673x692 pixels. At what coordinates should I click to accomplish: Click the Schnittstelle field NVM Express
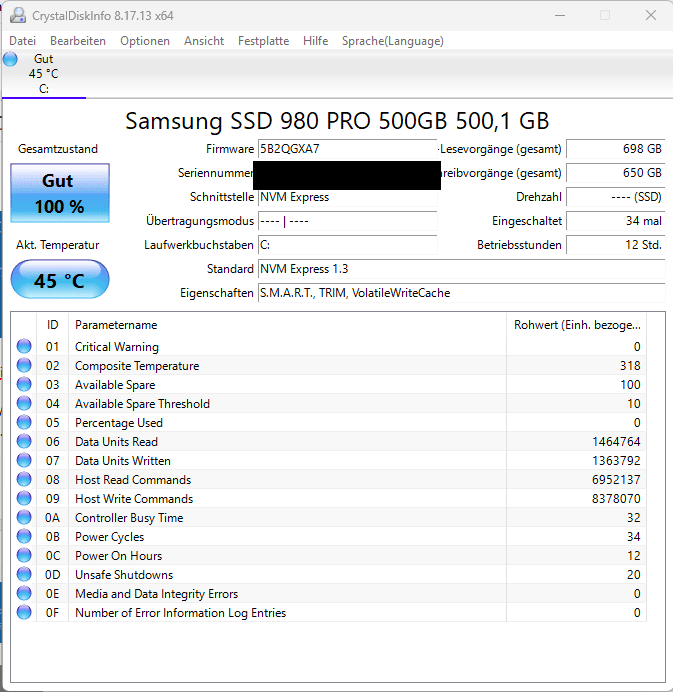tap(347, 197)
